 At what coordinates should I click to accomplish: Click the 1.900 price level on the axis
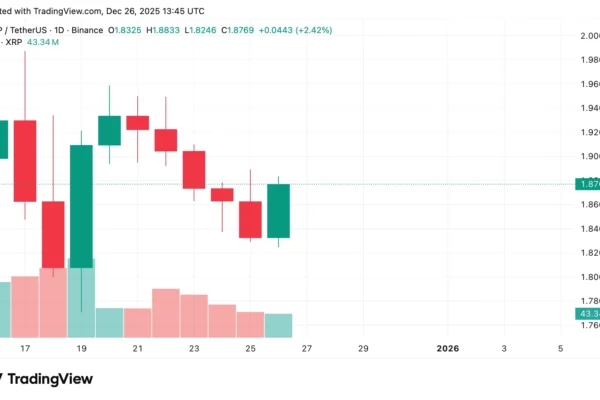[x=586, y=156]
